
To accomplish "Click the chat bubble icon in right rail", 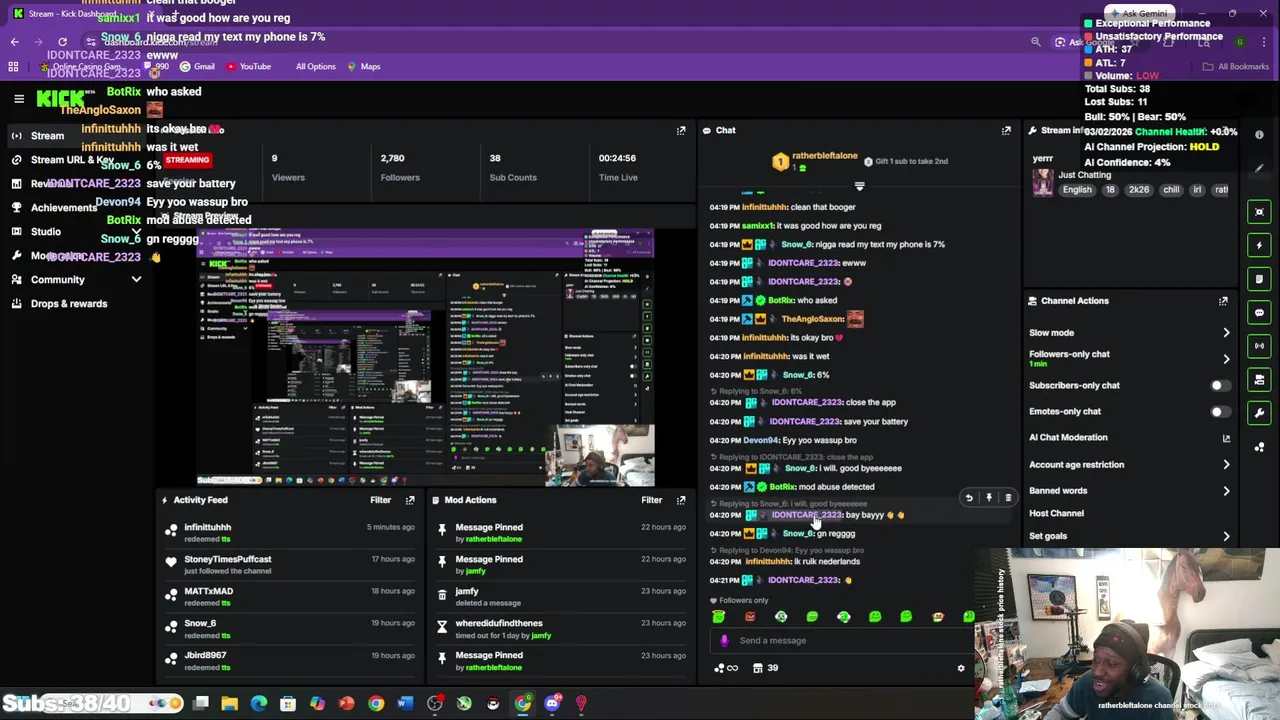I will [x=1259, y=312].
